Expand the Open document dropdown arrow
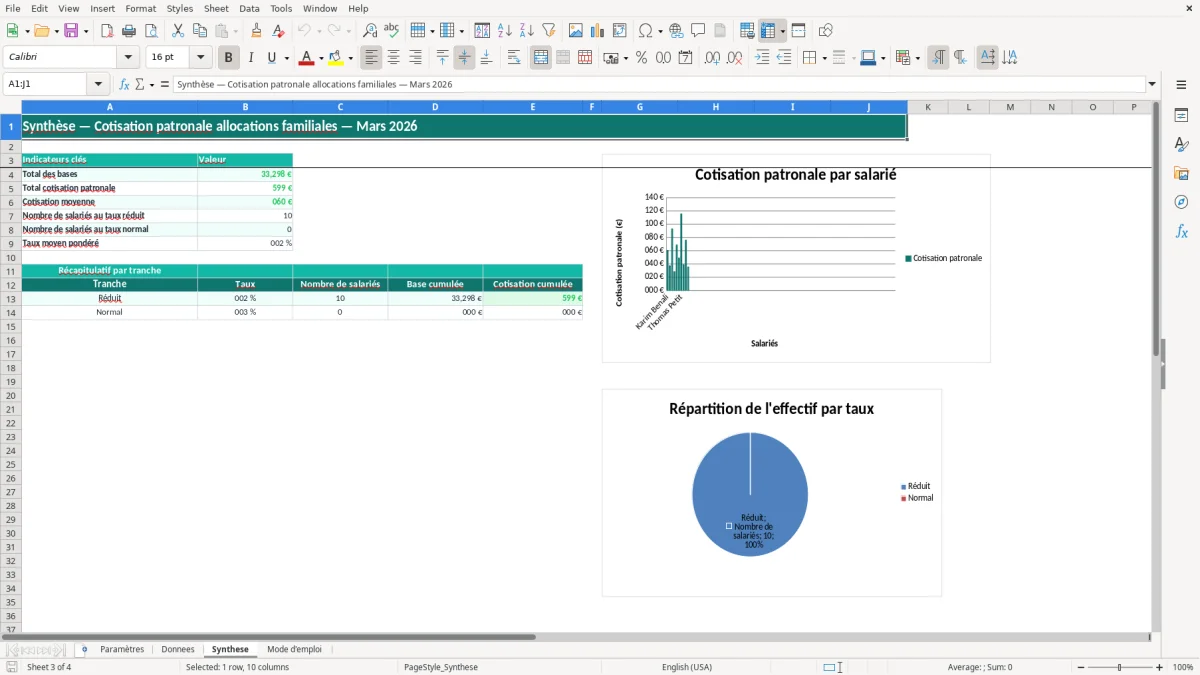1200x675 pixels. pos(55,31)
